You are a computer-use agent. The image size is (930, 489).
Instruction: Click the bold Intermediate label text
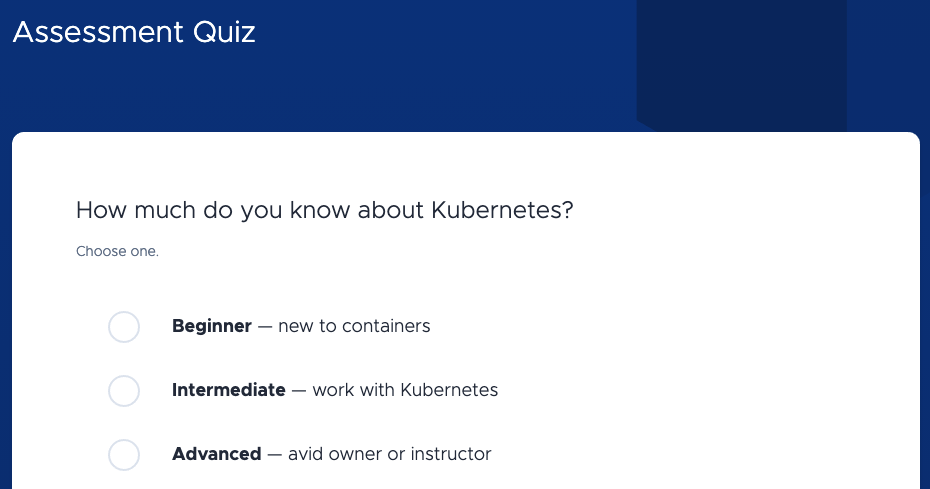[x=229, y=391]
